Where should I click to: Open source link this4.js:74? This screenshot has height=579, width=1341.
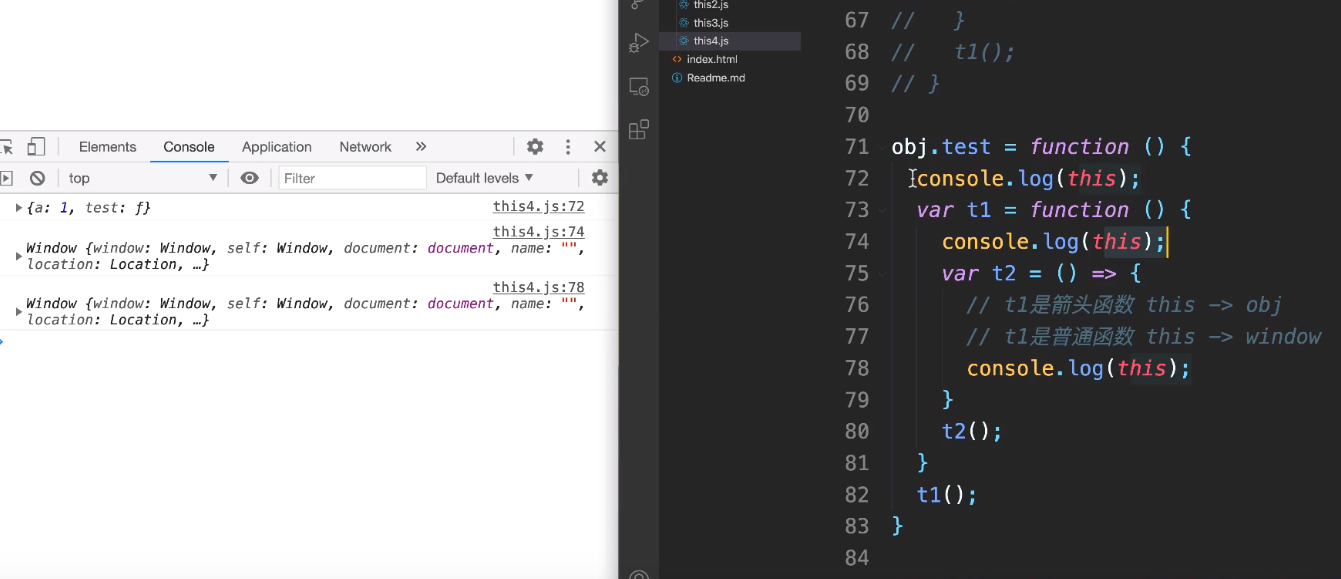[538, 232]
